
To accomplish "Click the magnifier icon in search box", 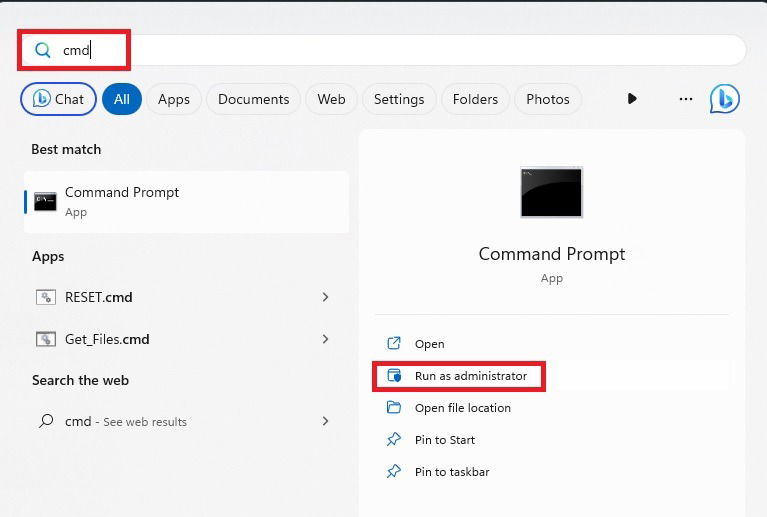I will (x=43, y=50).
